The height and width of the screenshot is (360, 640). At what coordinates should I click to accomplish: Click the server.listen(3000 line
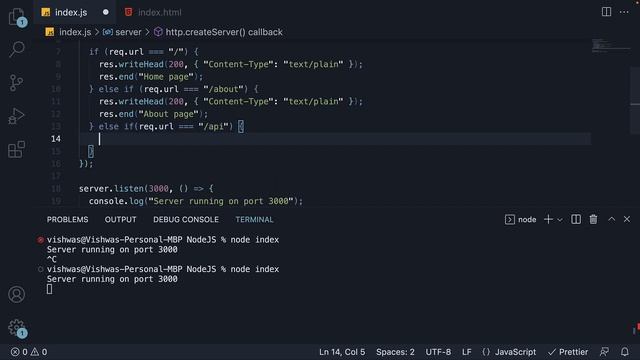click(x=146, y=189)
